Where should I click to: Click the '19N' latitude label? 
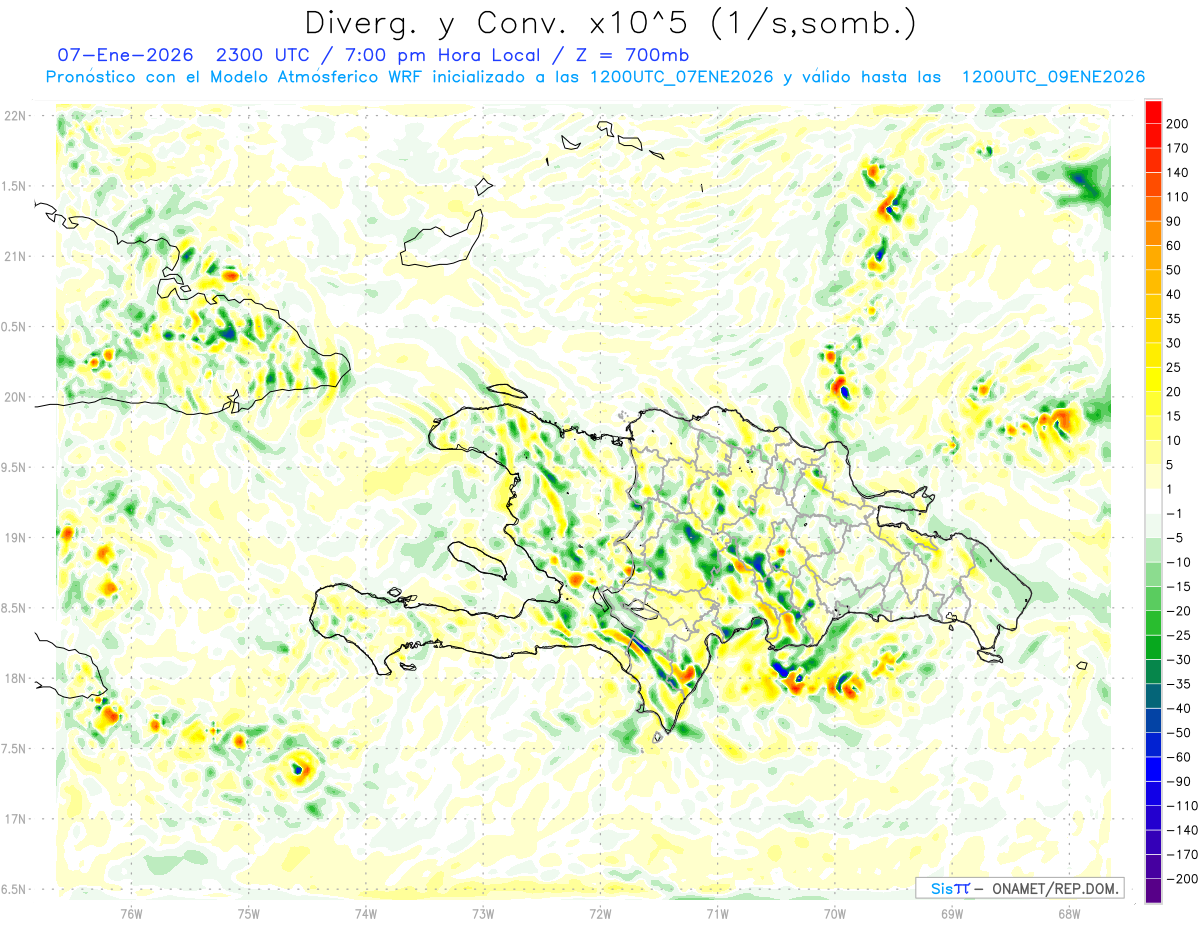coord(13,537)
